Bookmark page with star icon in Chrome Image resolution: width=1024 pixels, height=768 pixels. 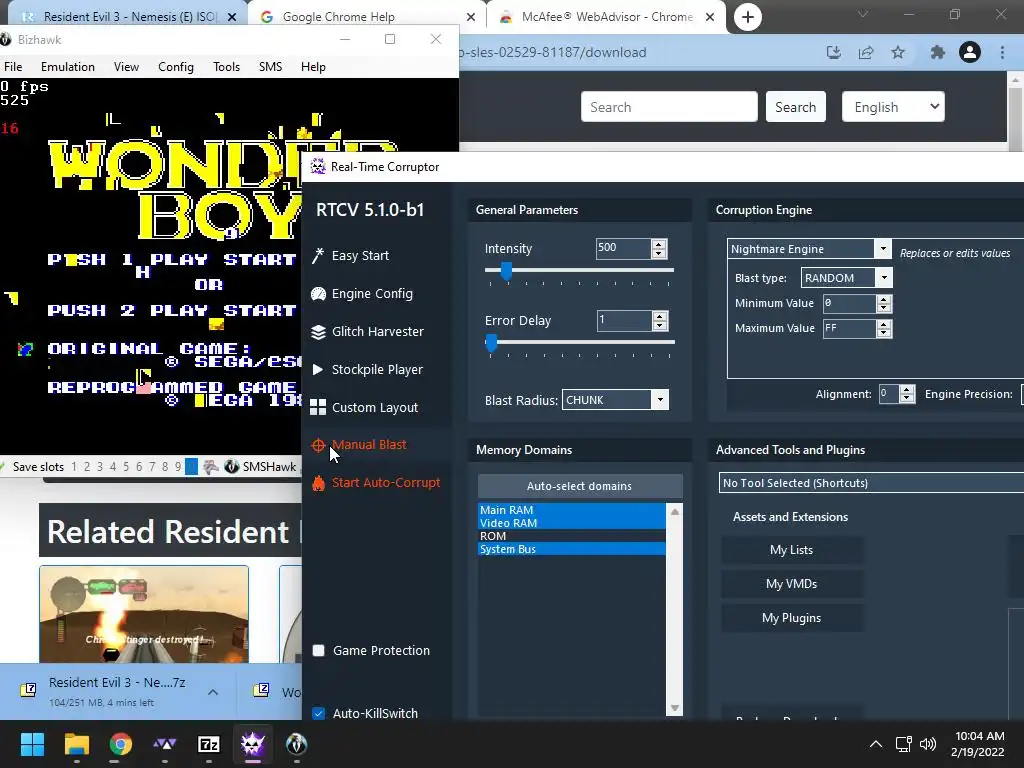tap(899, 52)
